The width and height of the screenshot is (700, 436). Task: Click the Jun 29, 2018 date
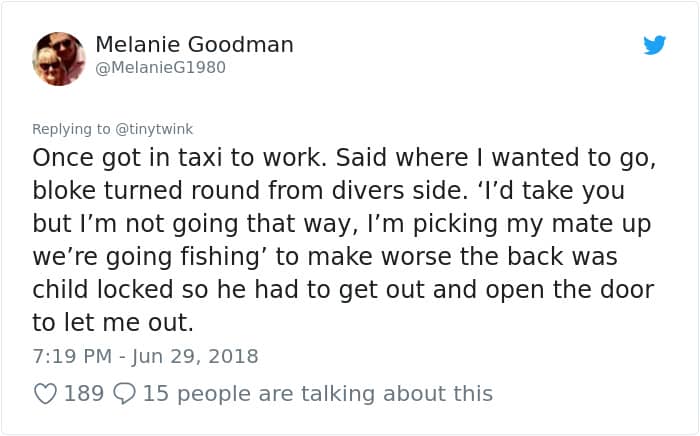tap(198, 356)
